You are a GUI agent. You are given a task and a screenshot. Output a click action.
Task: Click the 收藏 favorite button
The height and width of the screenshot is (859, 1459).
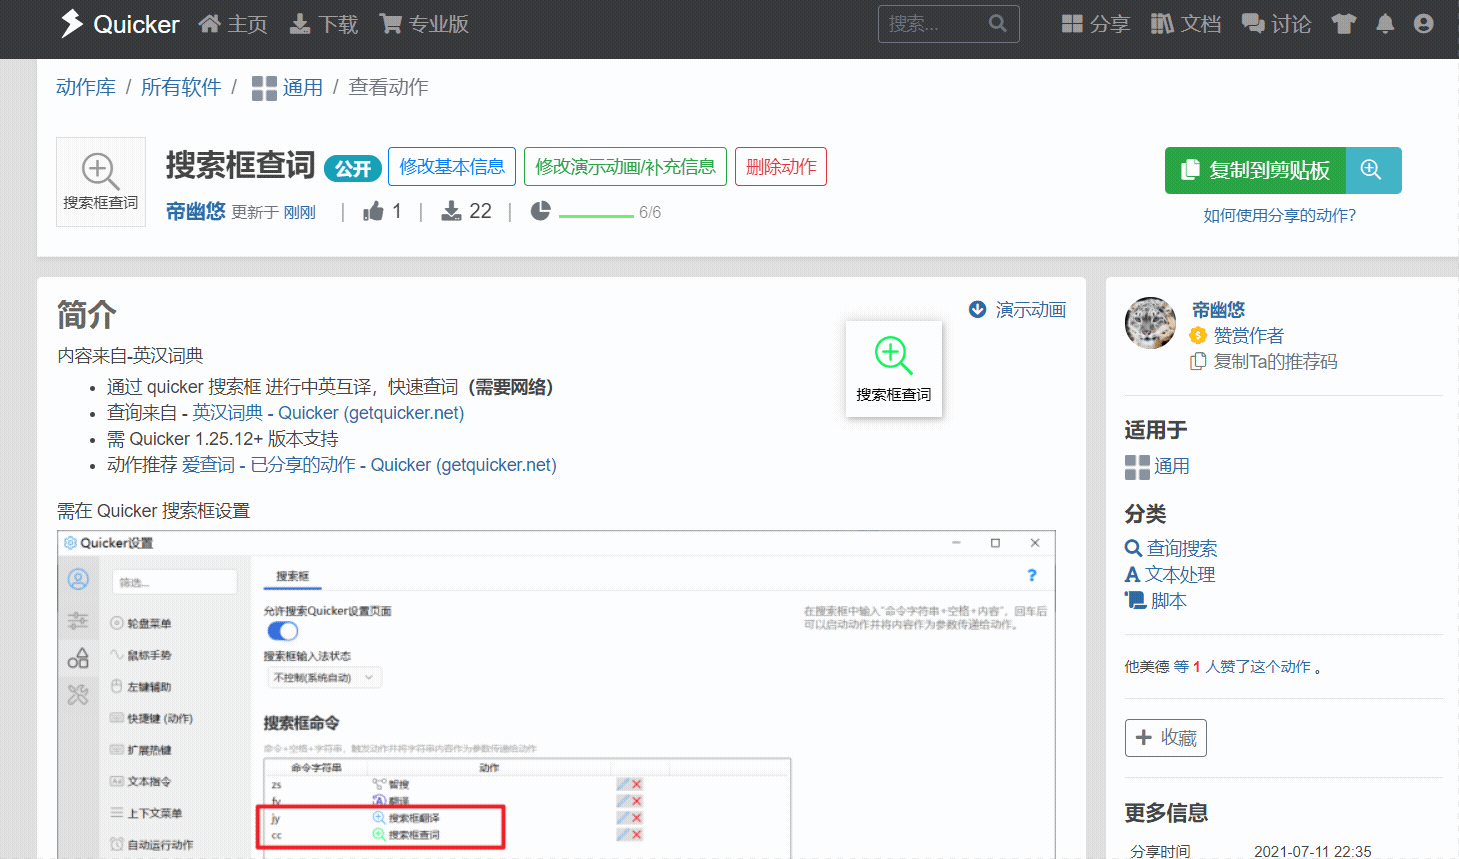(x=1166, y=738)
